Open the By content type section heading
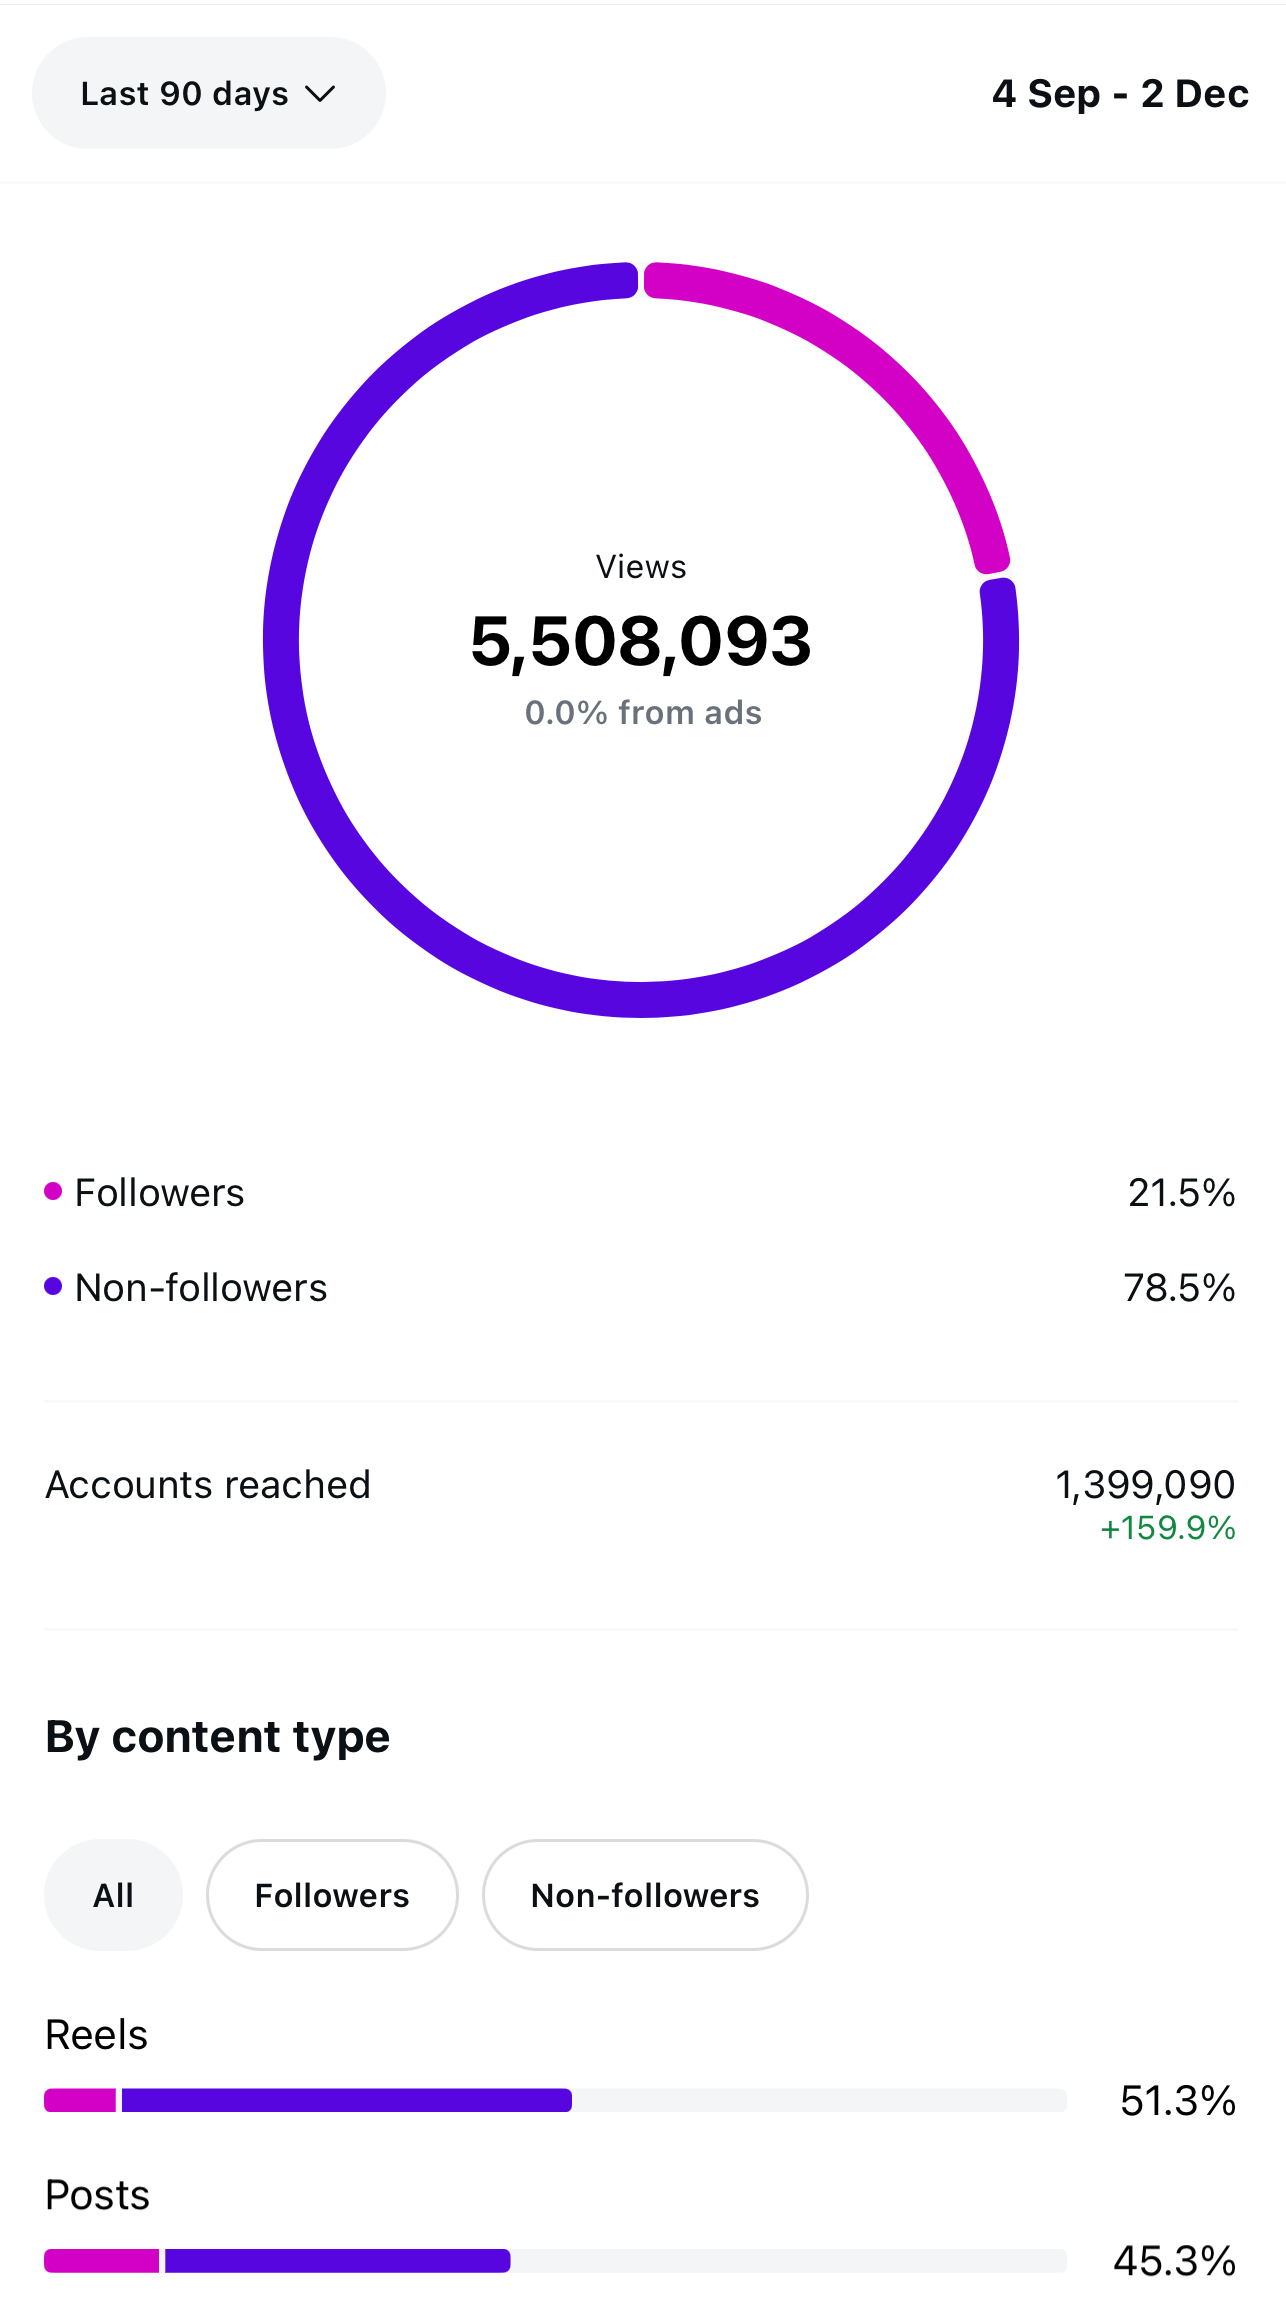The width and height of the screenshot is (1286, 2322). click(216, 1737)
